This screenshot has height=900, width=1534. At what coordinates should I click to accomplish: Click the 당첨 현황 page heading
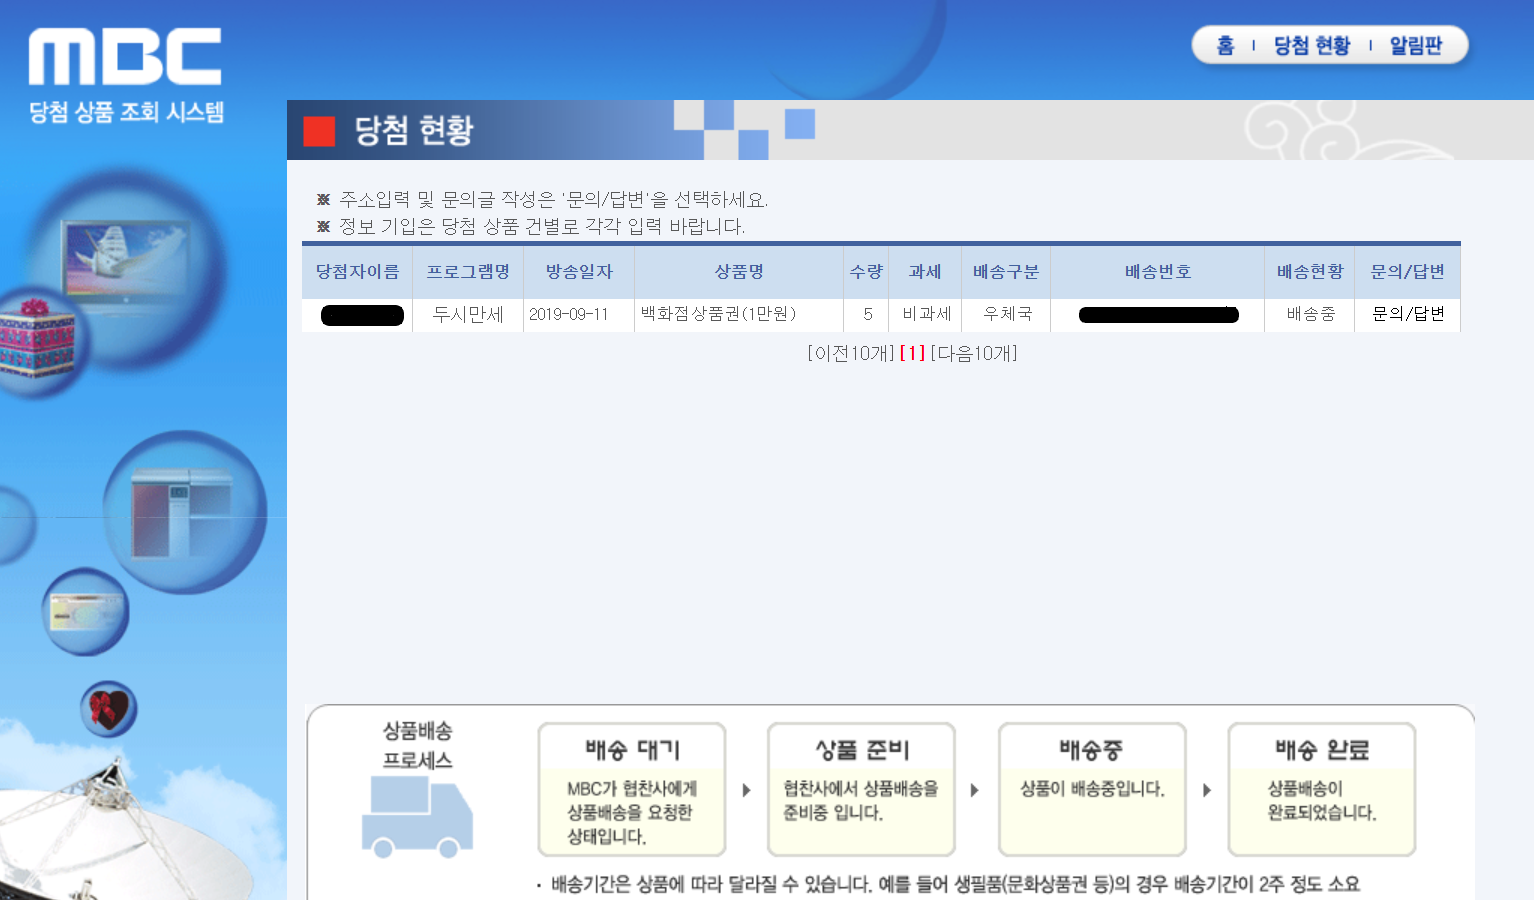tap(413, 130)
